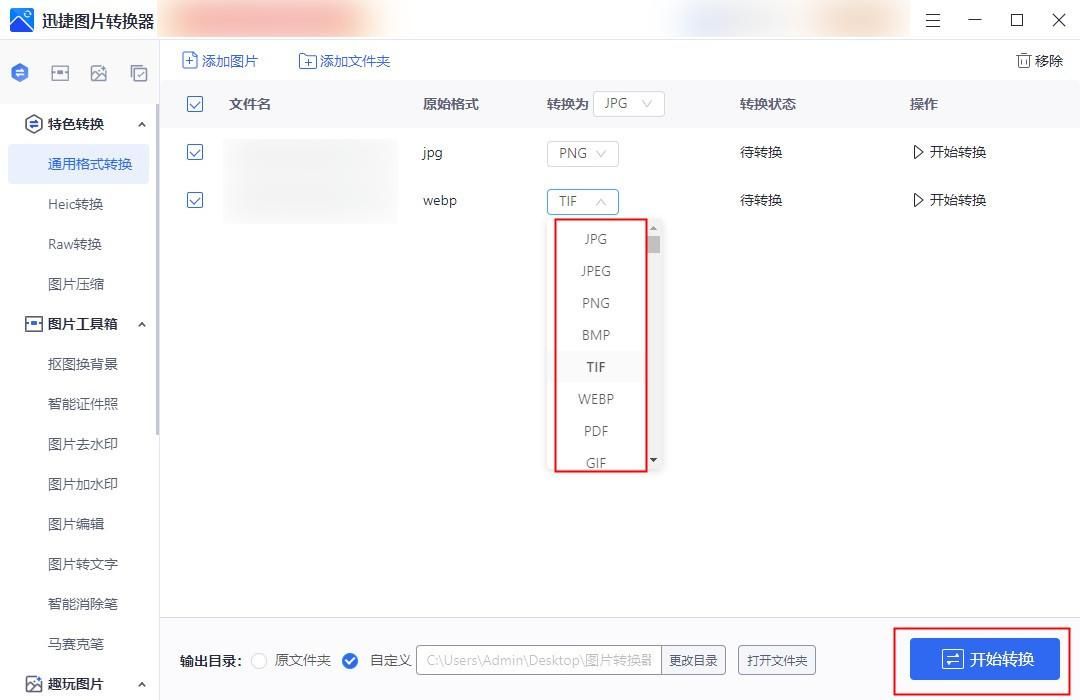Collapse the 特色转换 section
1080x700 pixels.
click(142, 125)
